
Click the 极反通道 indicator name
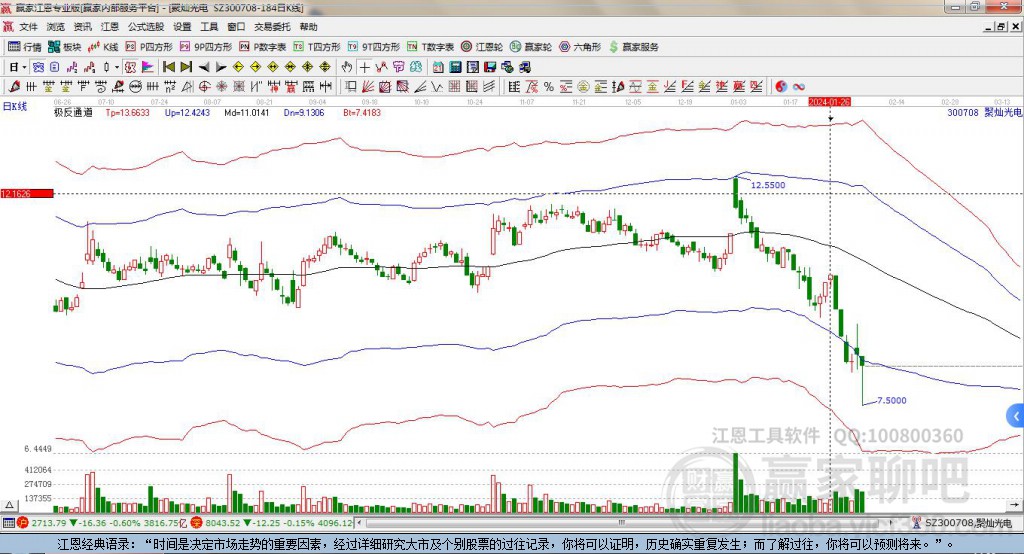coord(73,112)
